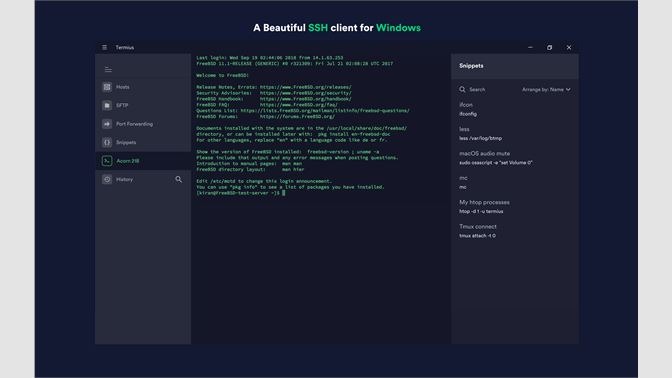Click the Snippets curly braces icon

(107, 142)
